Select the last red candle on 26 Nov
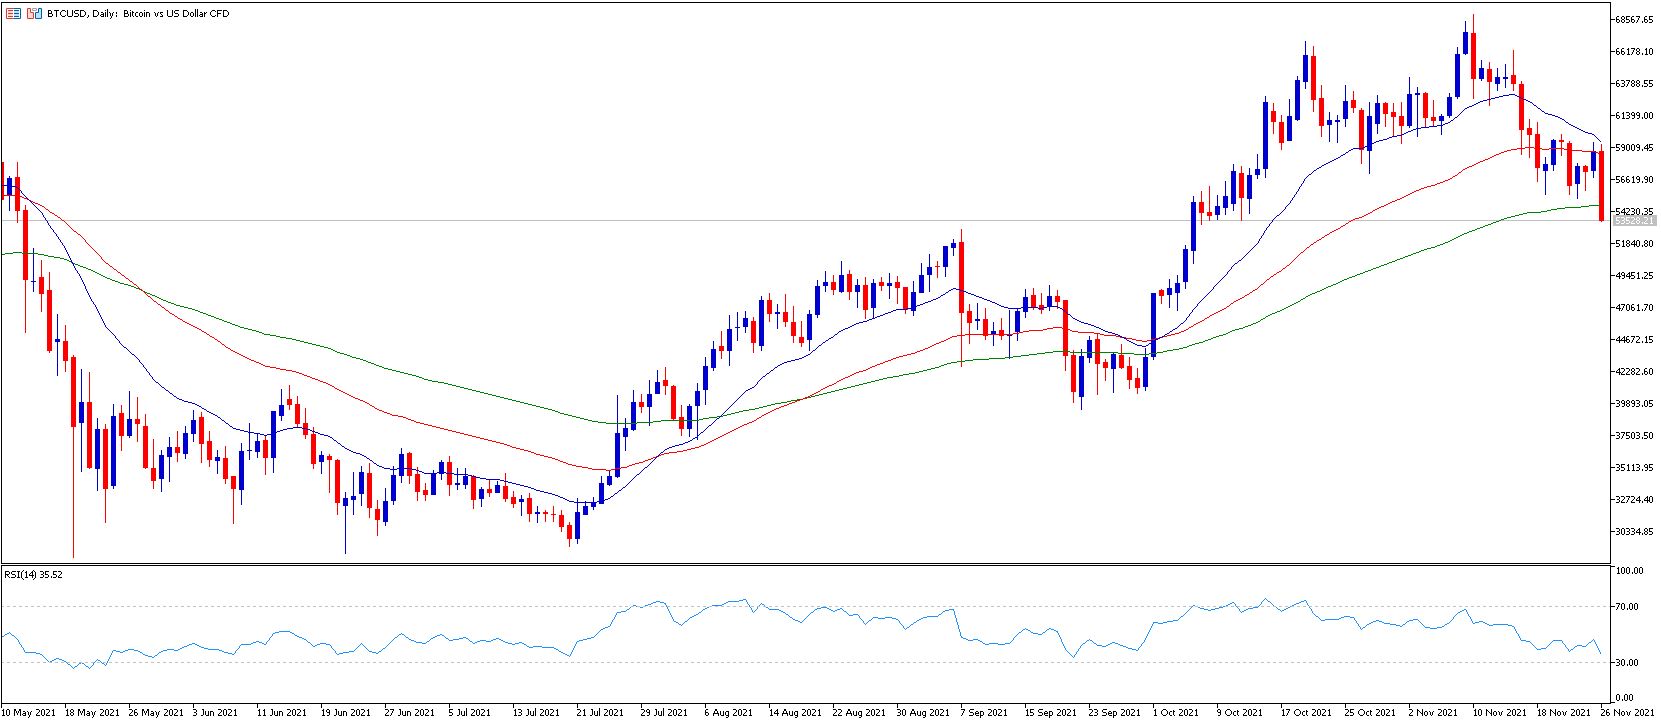The width and height of the screenshot is (1661, 724). click(x=1602, y=185)
